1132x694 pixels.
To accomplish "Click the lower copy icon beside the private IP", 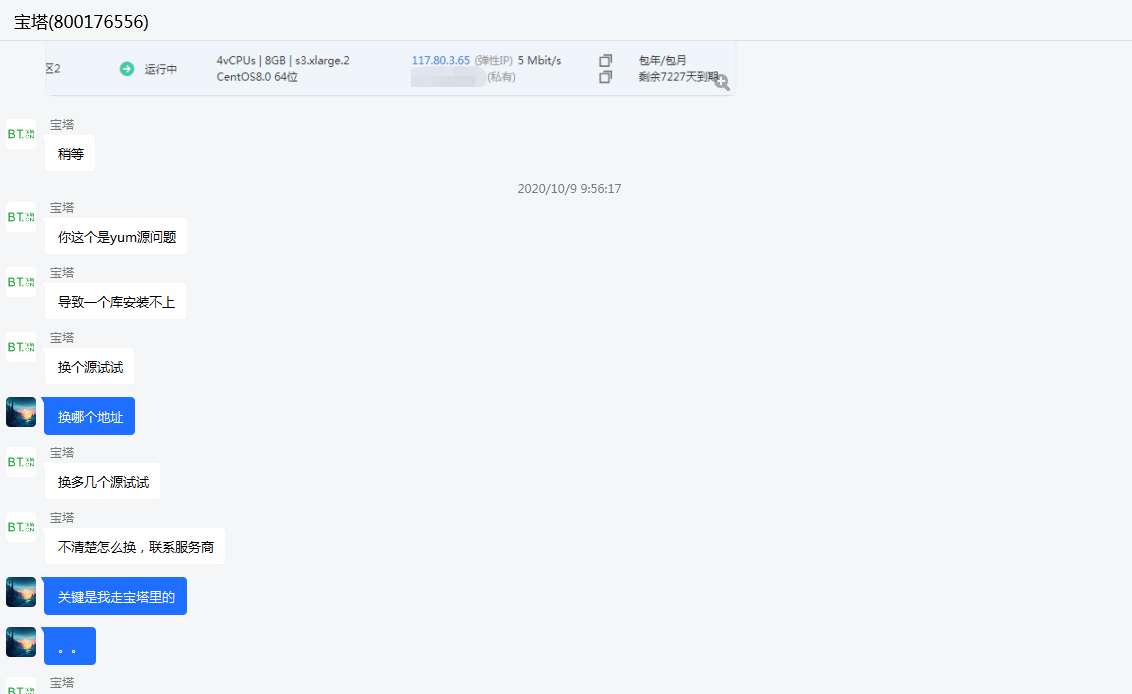I will tap(606, 77).
